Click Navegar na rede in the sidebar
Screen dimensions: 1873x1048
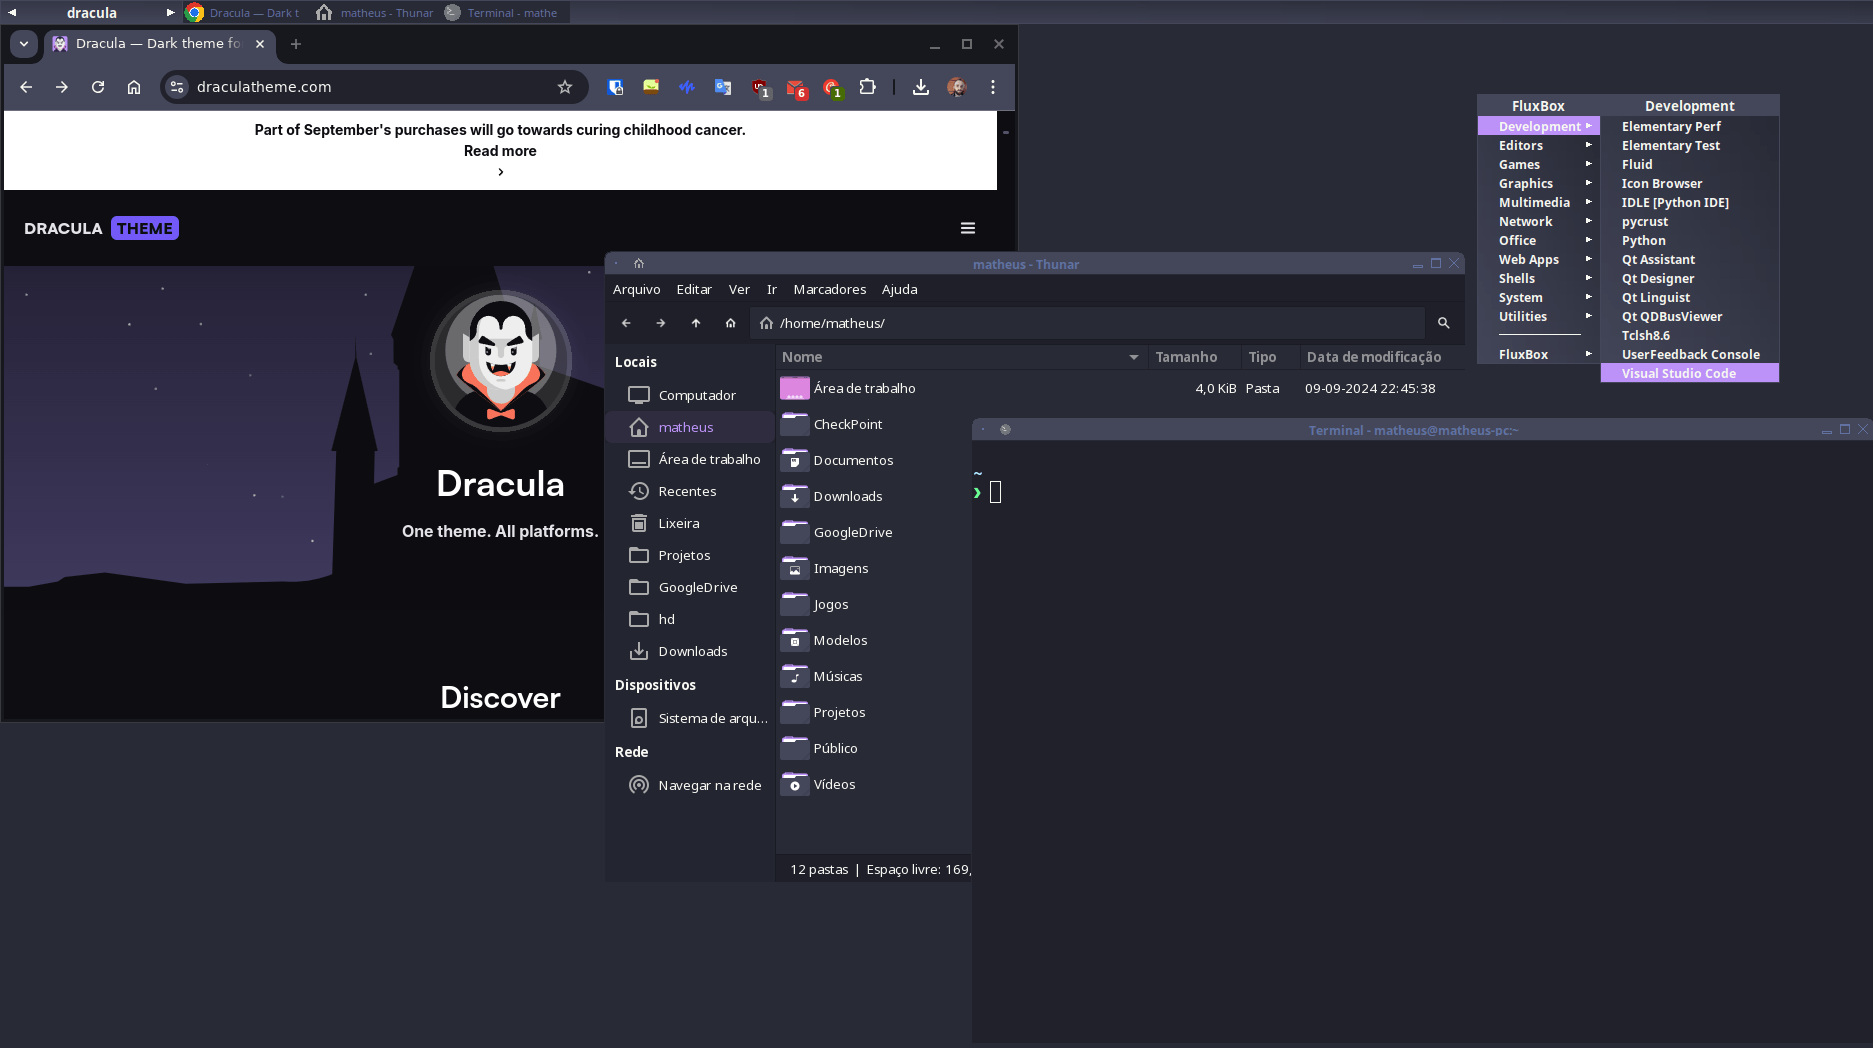click(710, 785)
